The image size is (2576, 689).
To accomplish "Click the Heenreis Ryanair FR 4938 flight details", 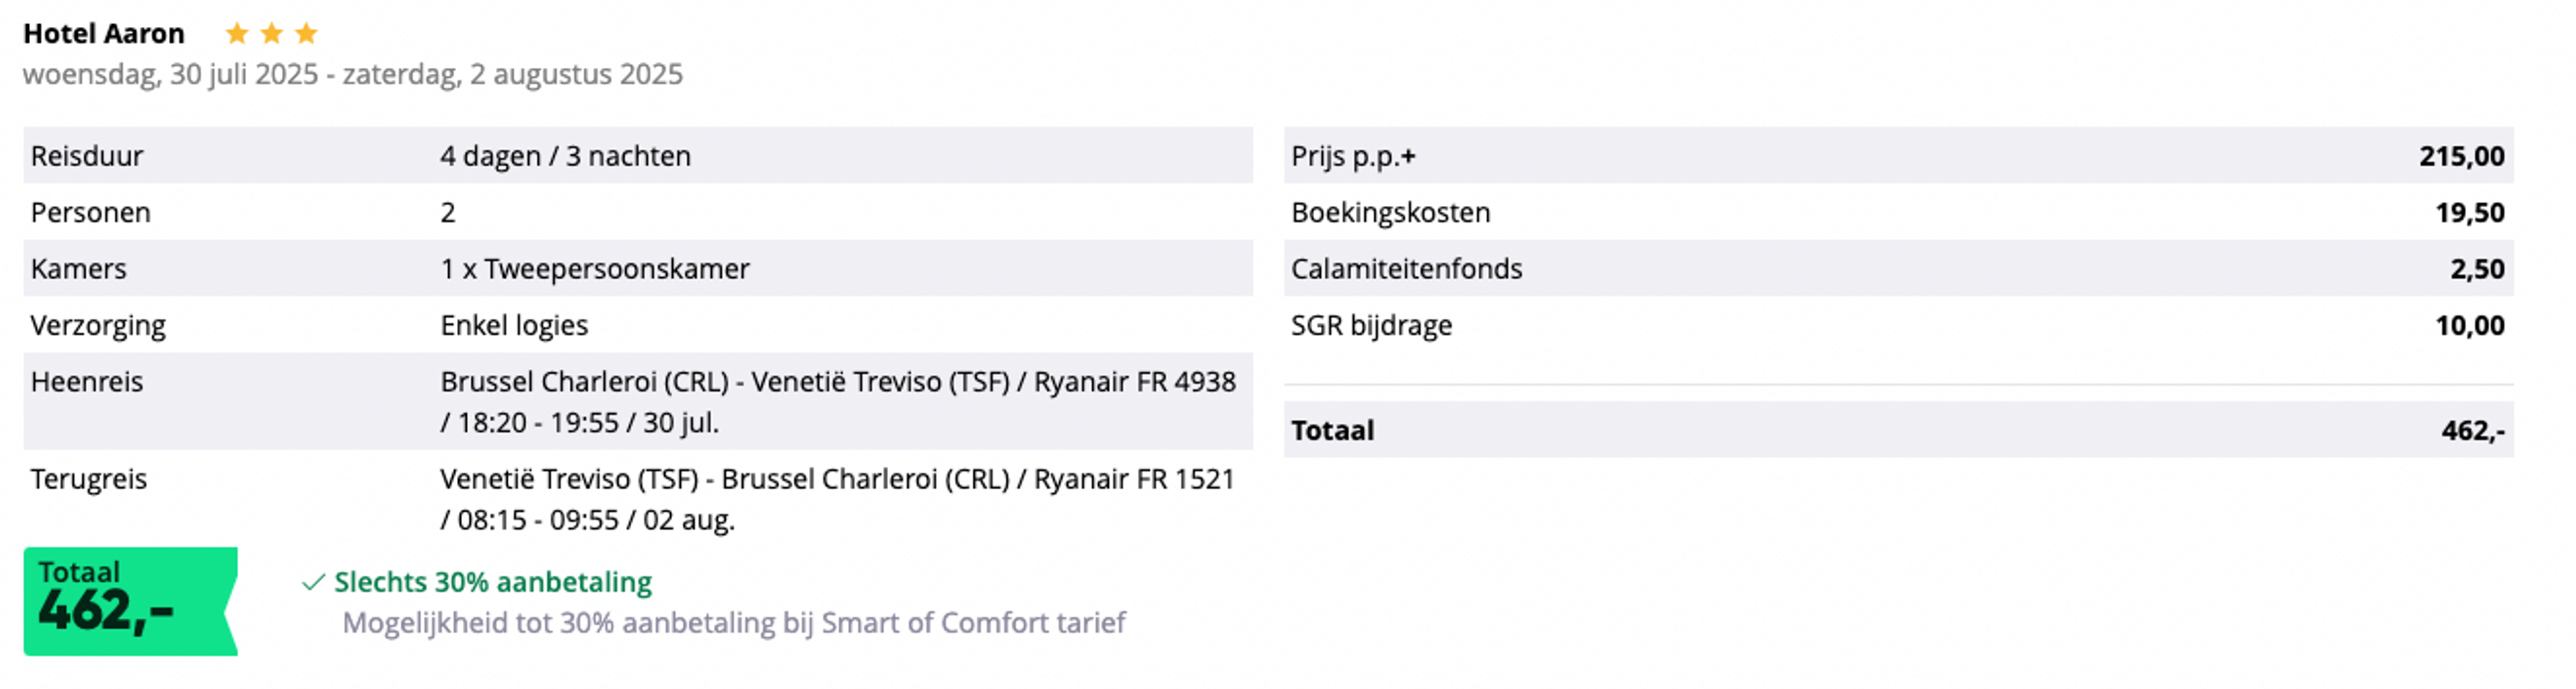I will pyautogui.click(x=838, y=402).
